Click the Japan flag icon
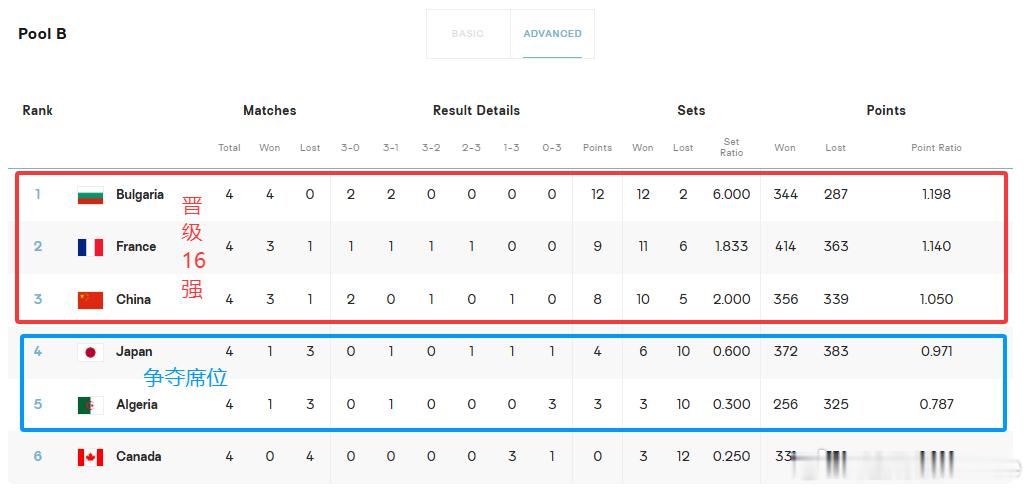Screen dimensions: 1031x490 tap(90, 353)
